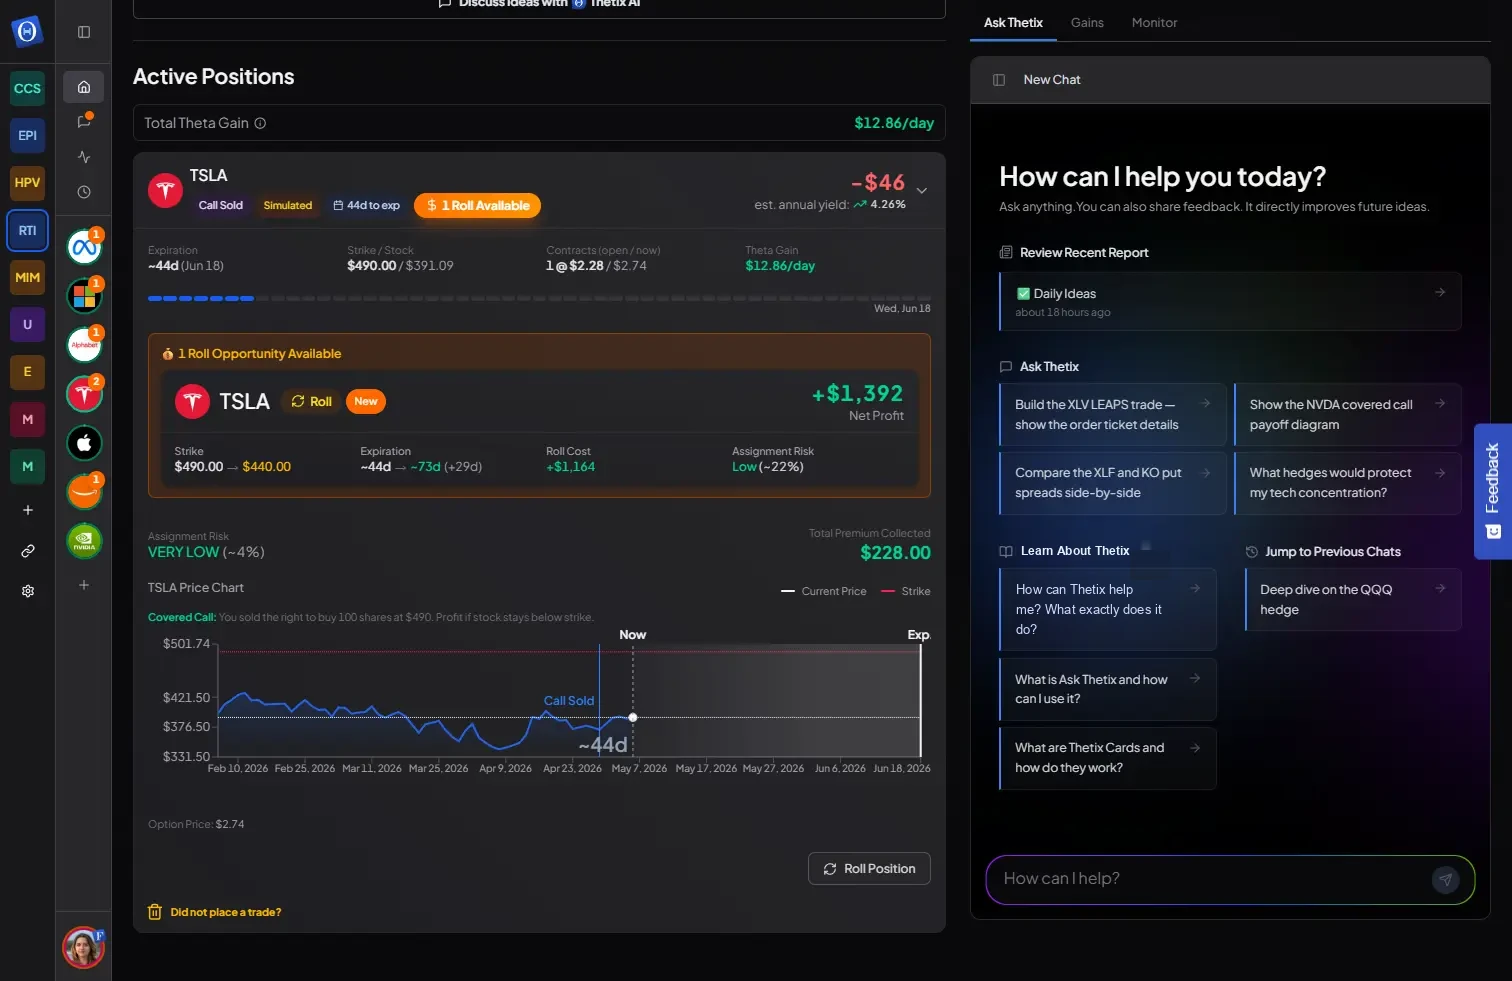The height and width of the screenshot is (981, 1512).
Task: Add a new portfolio with plus icon
Action: tap(28, 510)
